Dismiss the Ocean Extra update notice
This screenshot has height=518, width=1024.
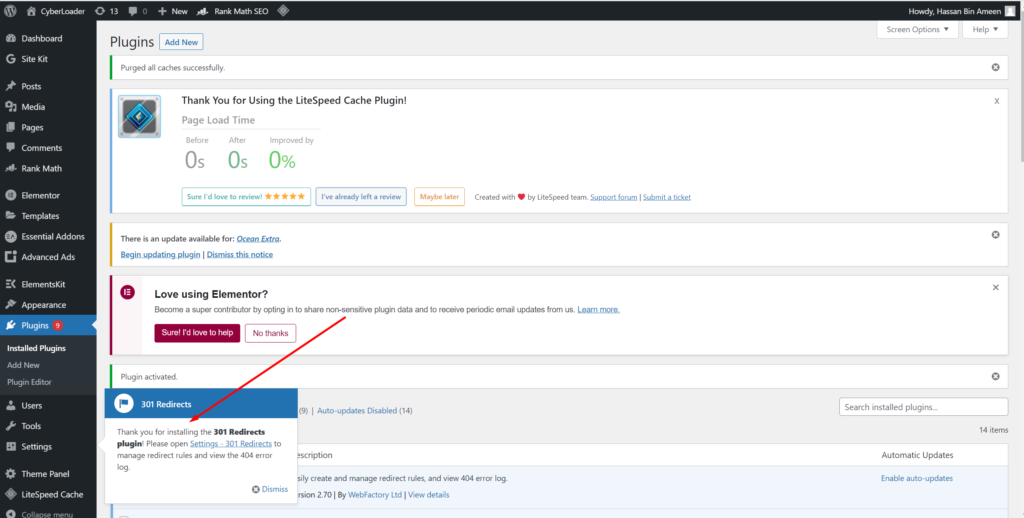[995, 235]
